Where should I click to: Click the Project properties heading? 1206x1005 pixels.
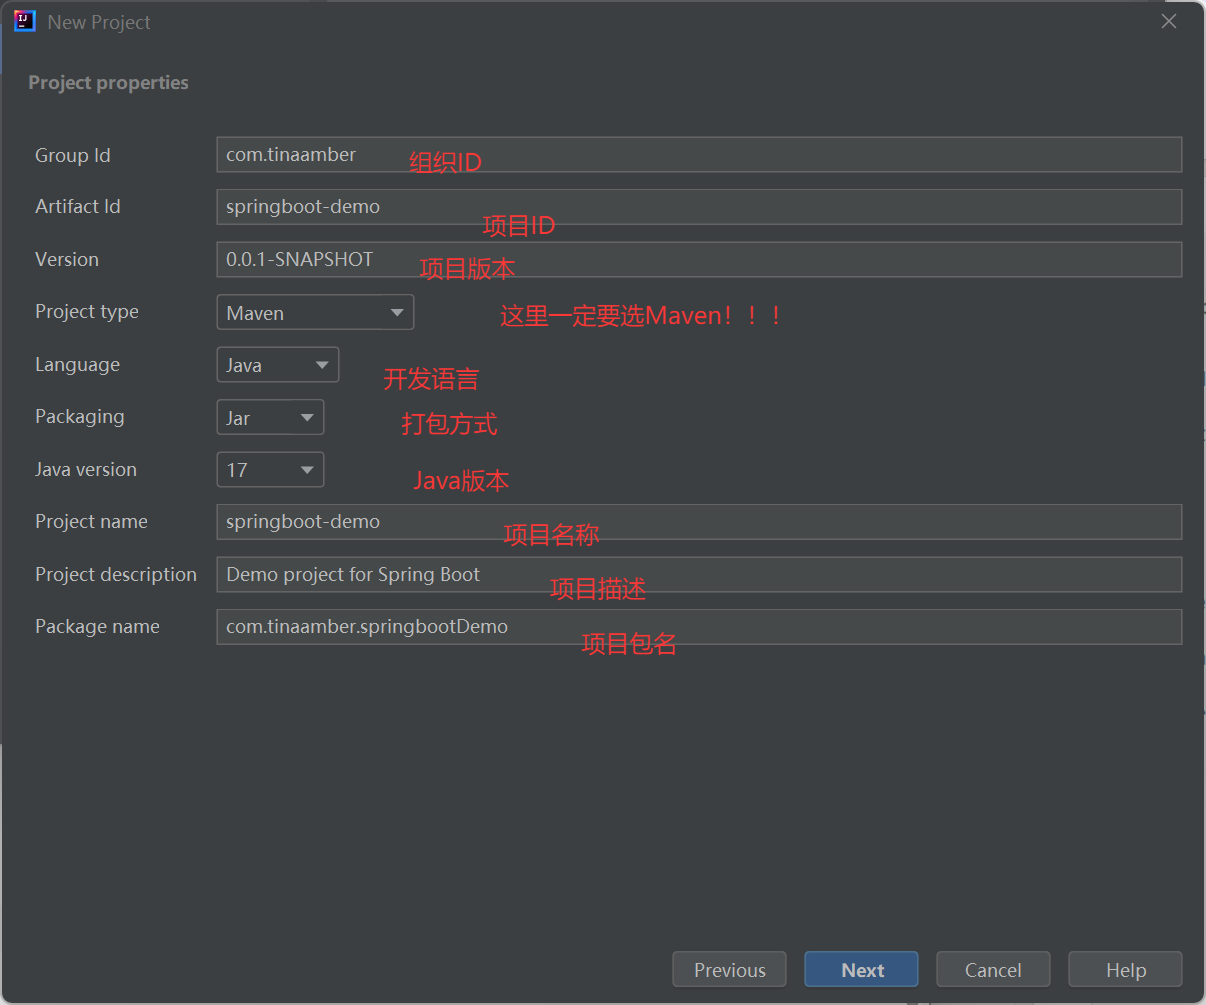click(x=108, y=83)
